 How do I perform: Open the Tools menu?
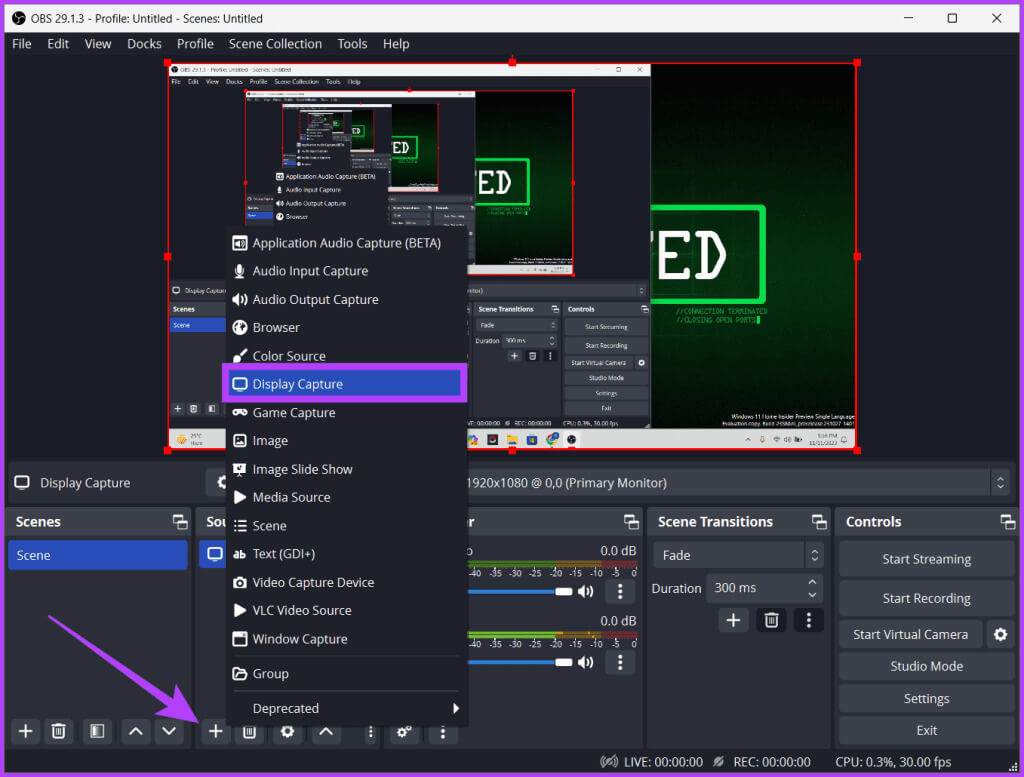click(352, 44)
